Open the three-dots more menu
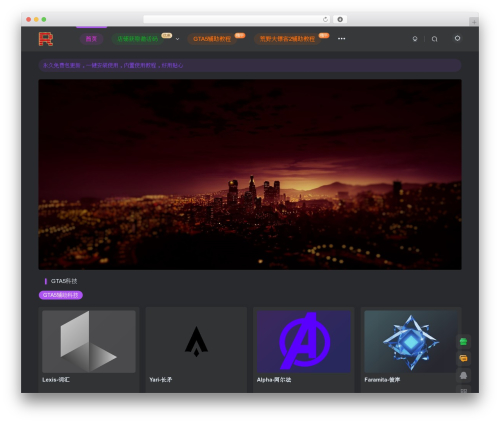This screenshot has height=423, width=500. tap(341, 39)
